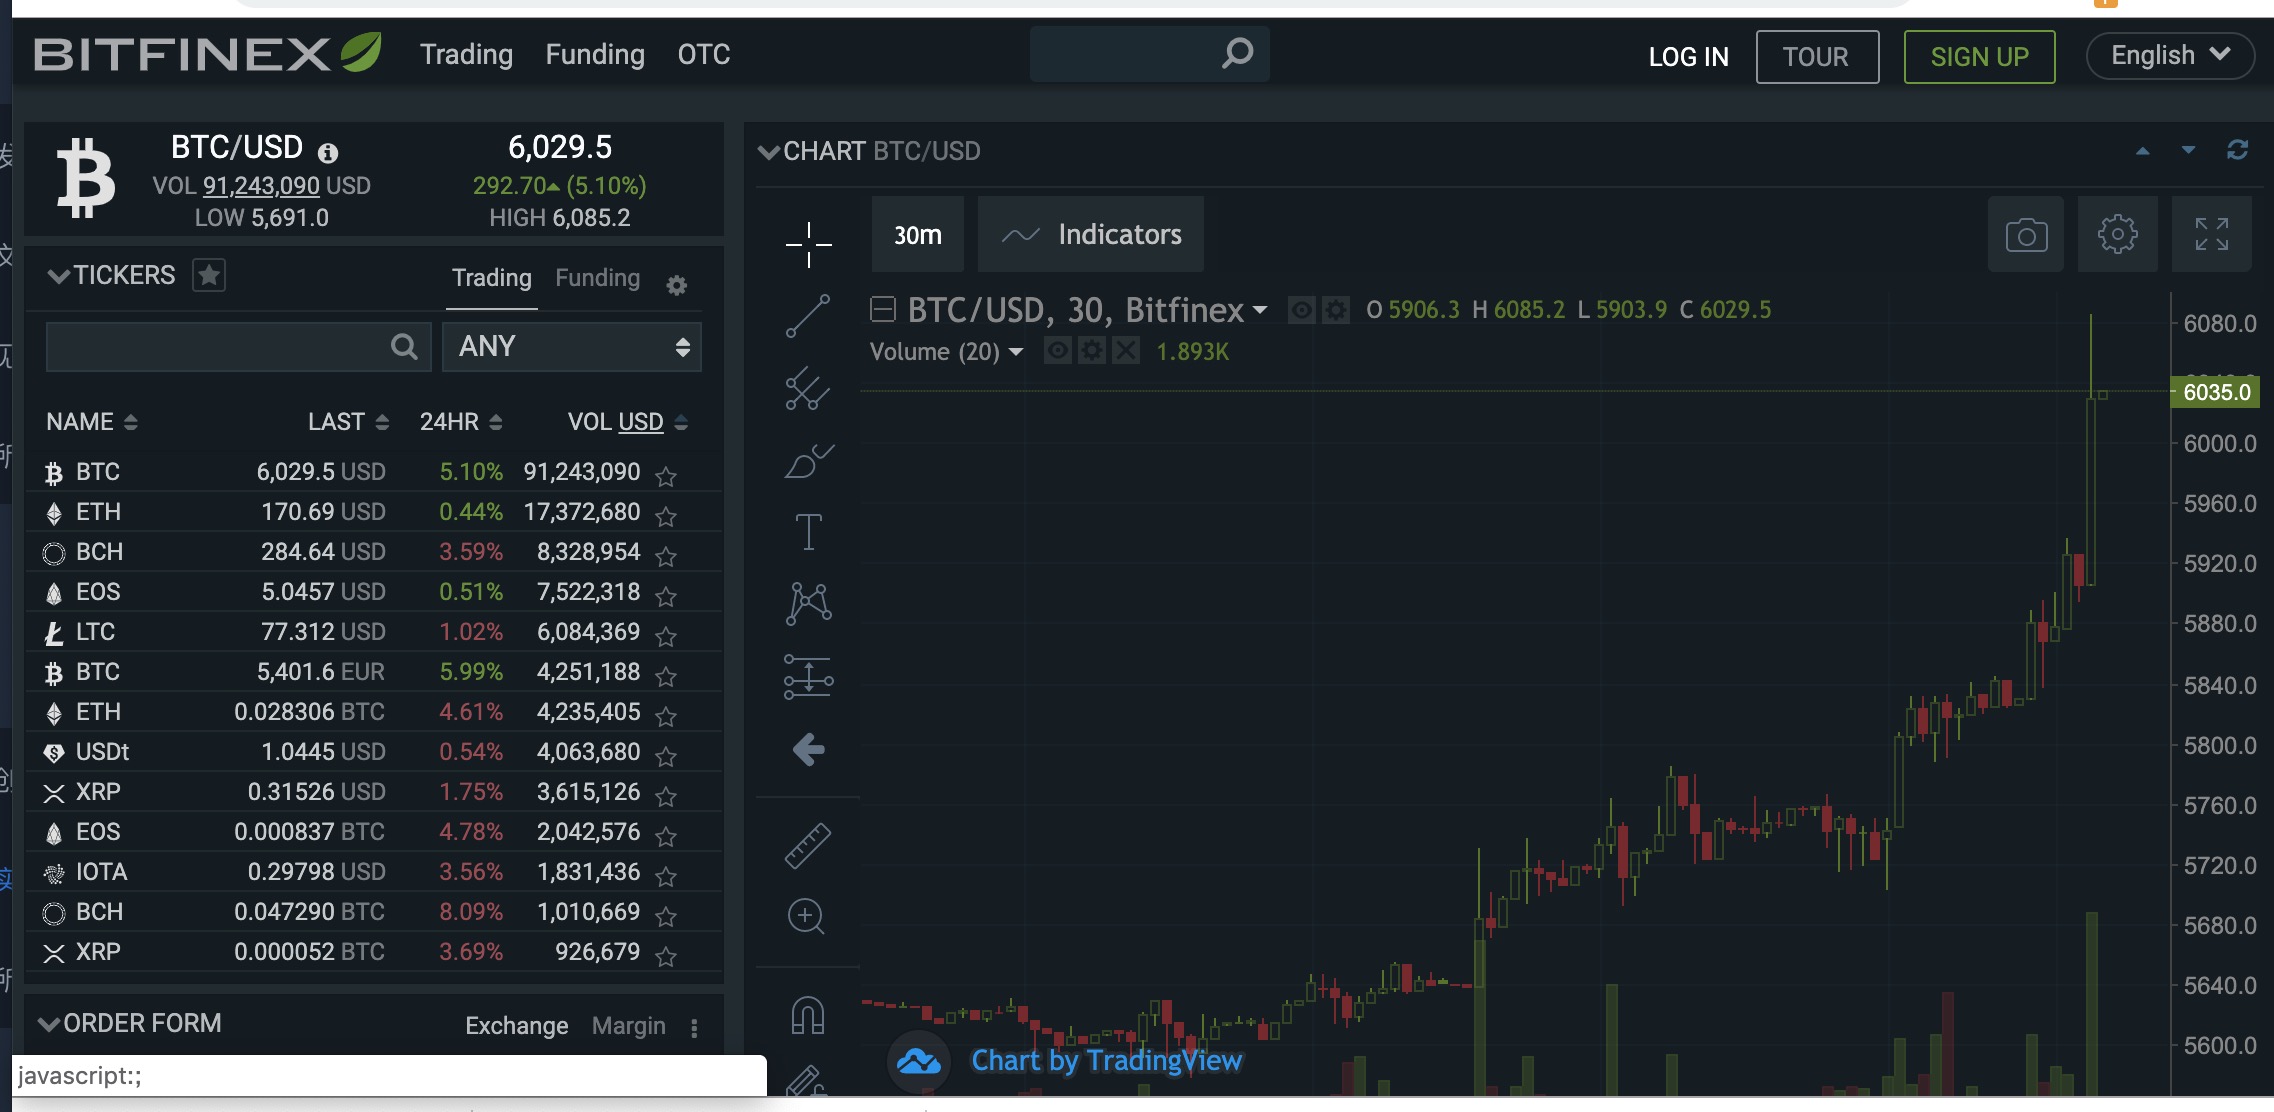
Task: Click the search magnifier in top bar
Action: (1238, 54)
